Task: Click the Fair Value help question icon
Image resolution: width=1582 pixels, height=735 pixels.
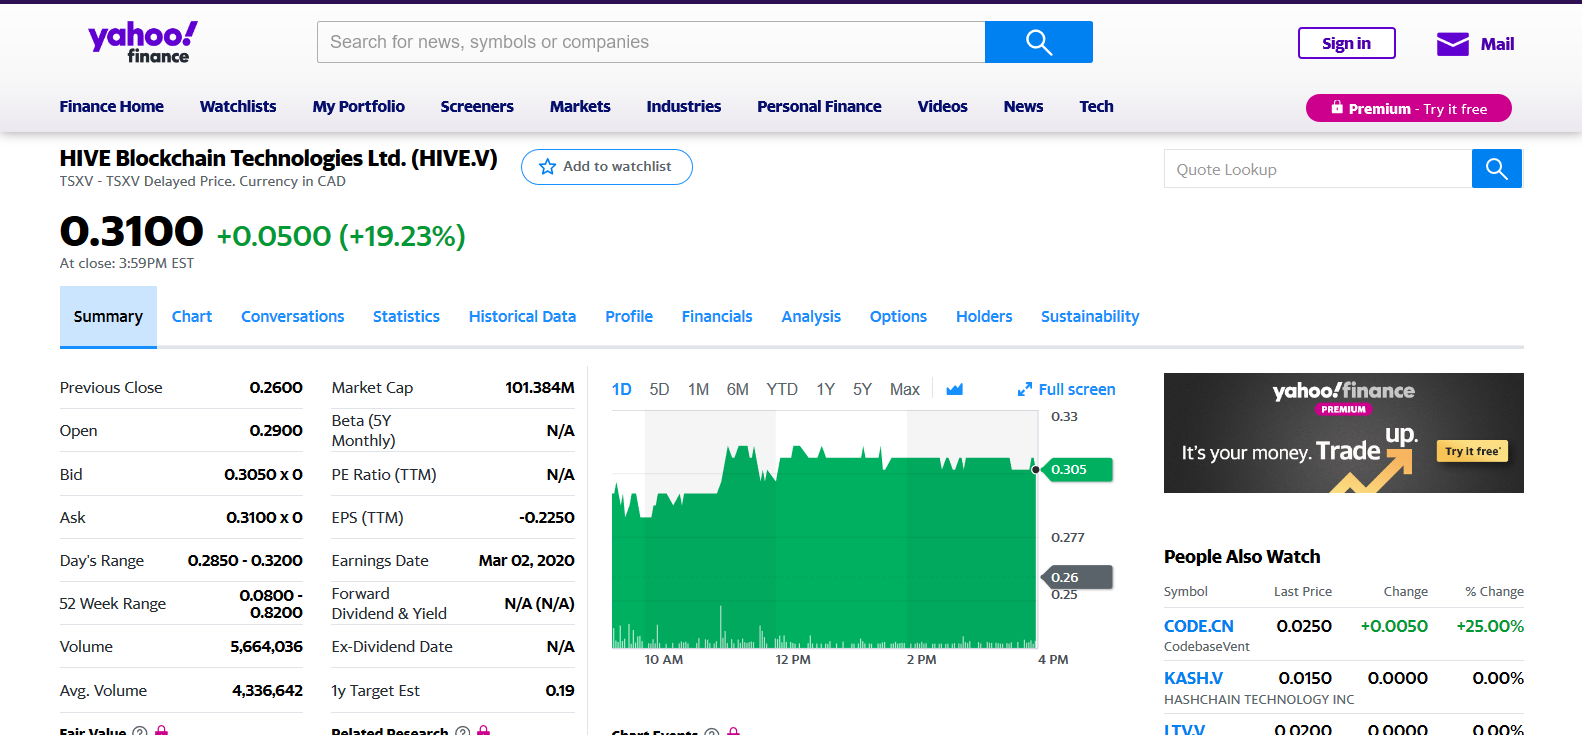Action: pos(140,731)
